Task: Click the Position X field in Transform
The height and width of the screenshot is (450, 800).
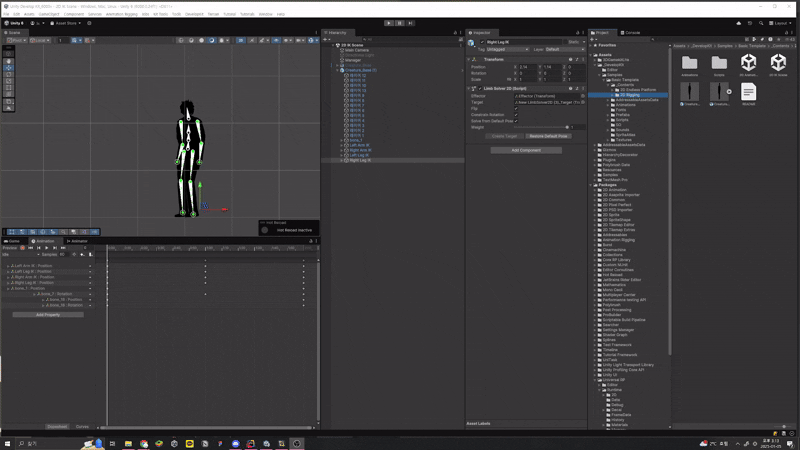Action: pos(527,67)
